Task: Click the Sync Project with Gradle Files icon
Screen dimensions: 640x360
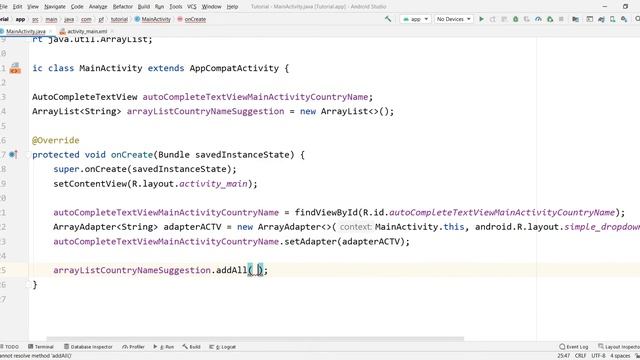Action: (601, 19)
